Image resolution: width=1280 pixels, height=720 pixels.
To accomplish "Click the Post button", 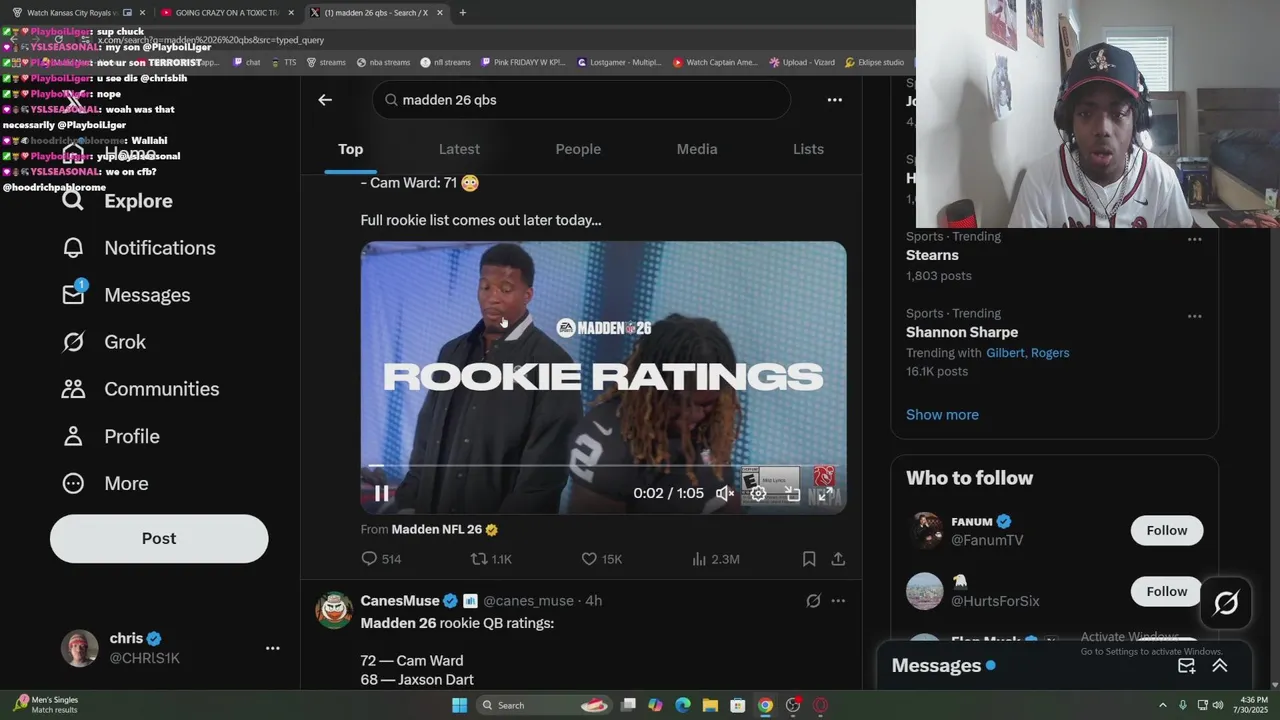I will click(159, 539).
